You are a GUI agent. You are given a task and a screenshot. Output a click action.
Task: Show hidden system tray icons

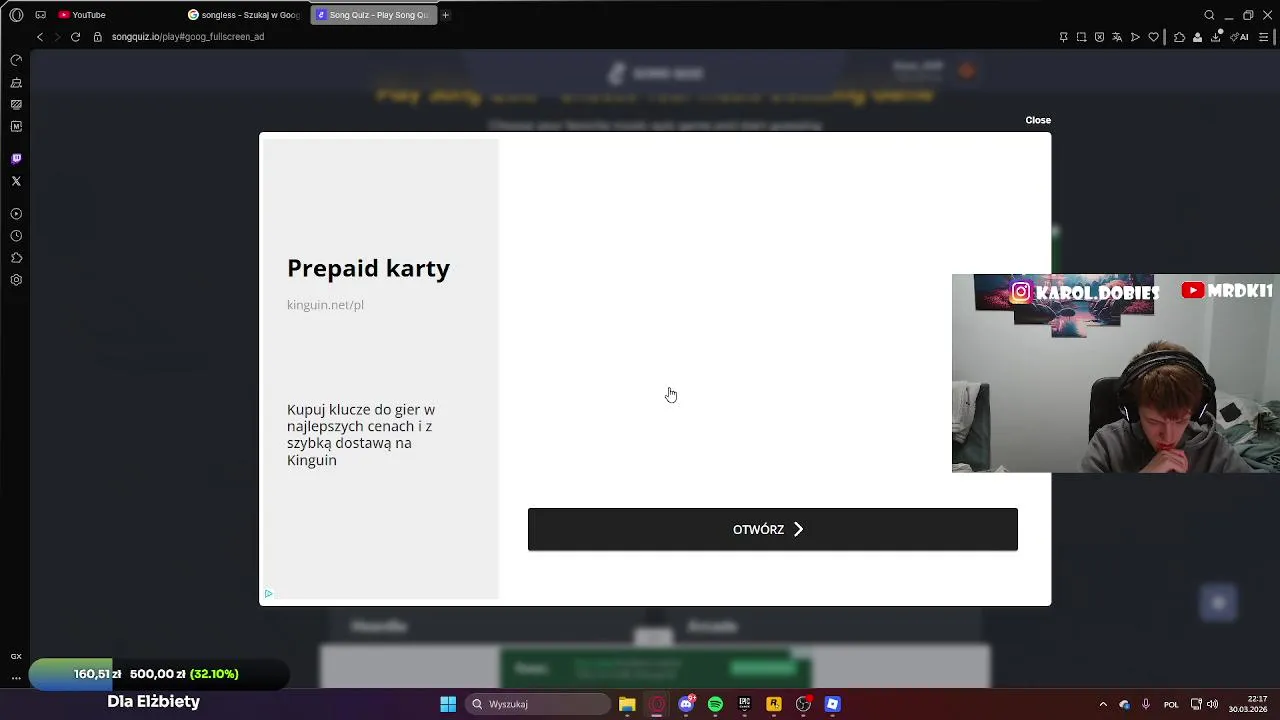pyautogui.click(x=1103, y=704)
